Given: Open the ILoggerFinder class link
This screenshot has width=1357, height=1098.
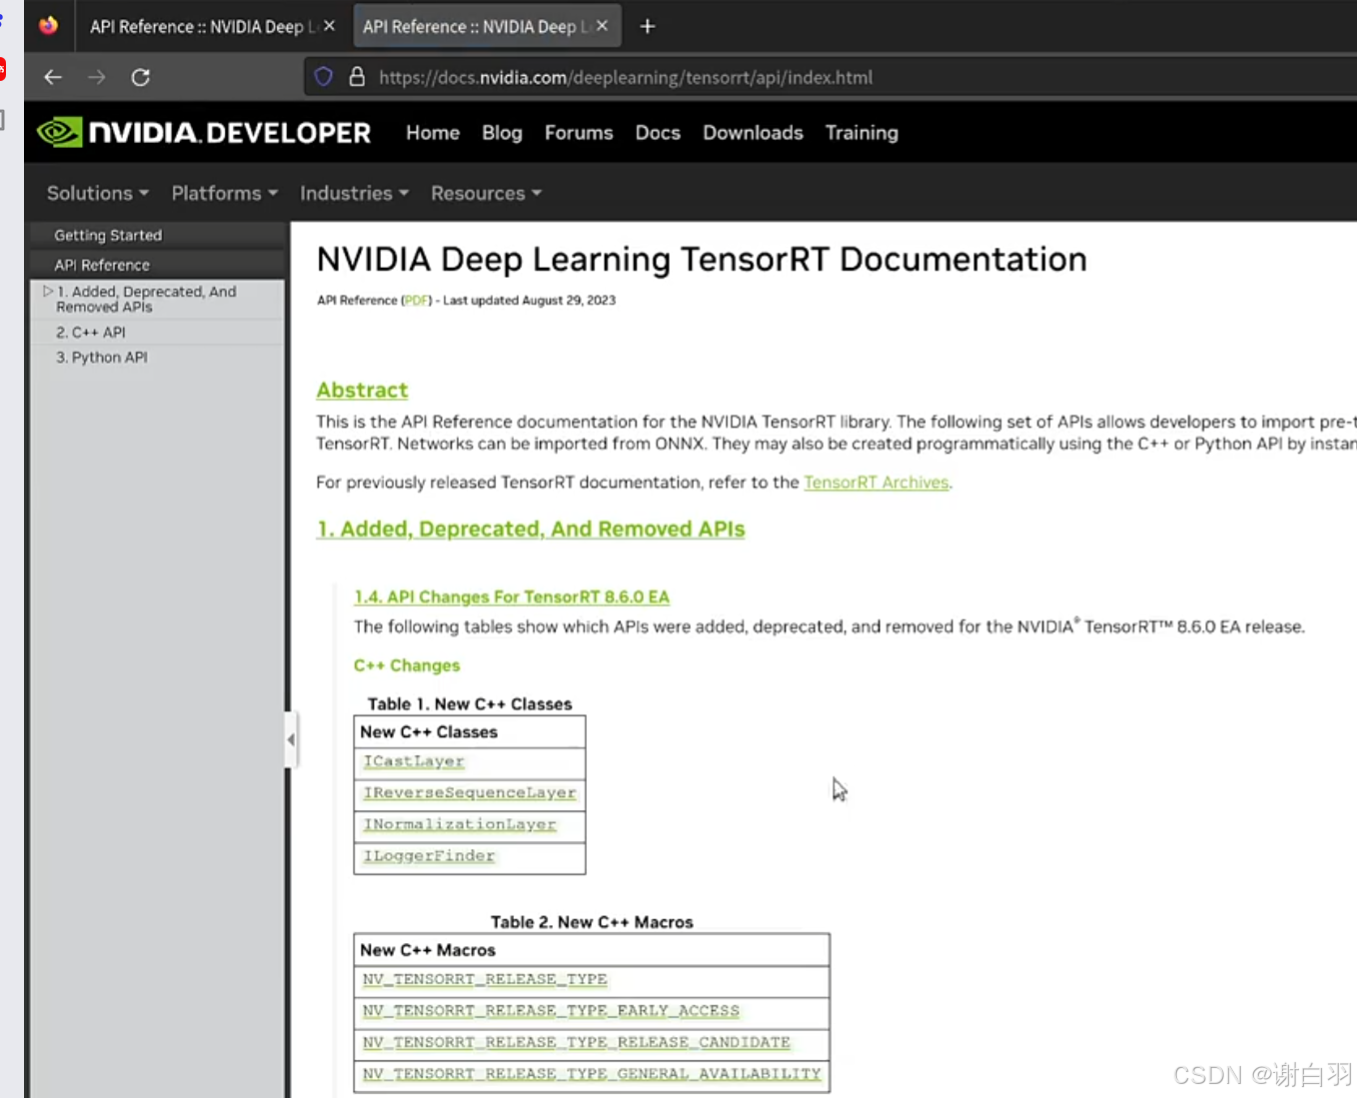Looking at the screenshot, I should point(429,856).
